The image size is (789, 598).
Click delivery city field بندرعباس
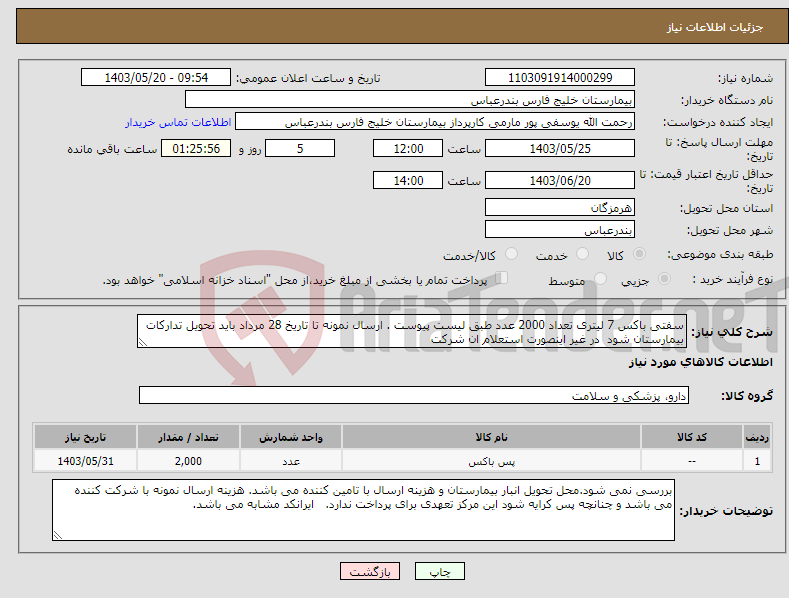point(560,230)
